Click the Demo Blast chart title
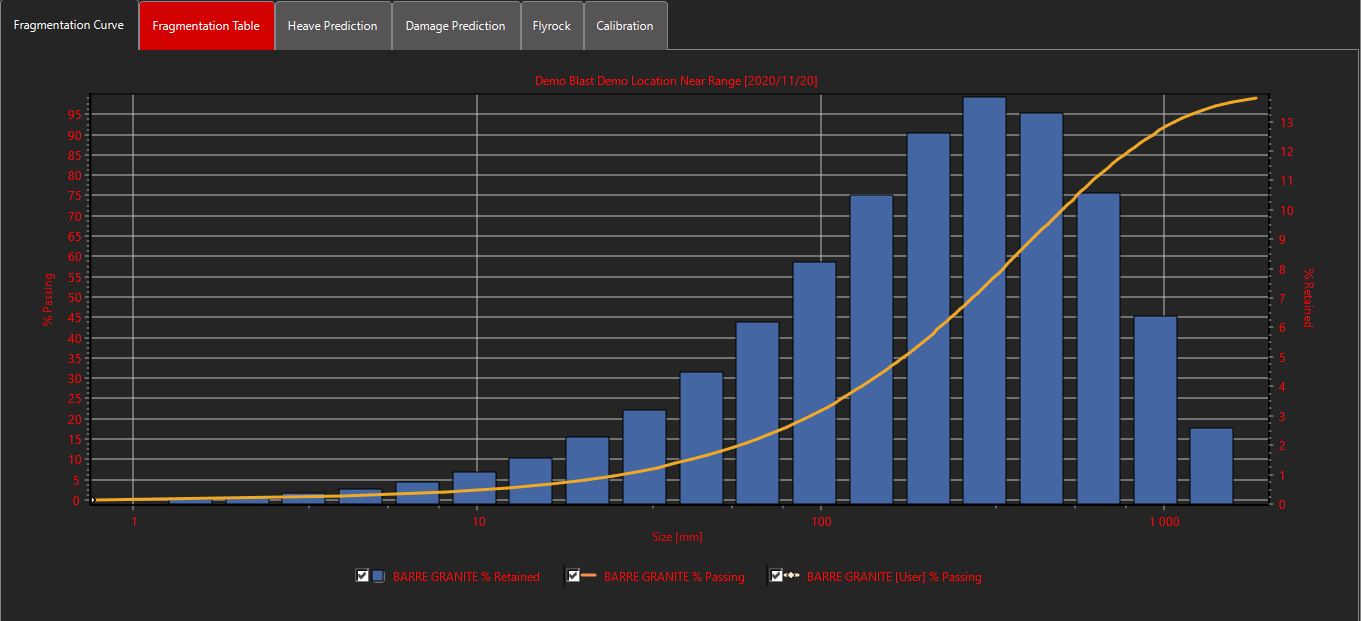Viewport: 1361px width, 621px height. pyautogui.click(x=677, y=80)
